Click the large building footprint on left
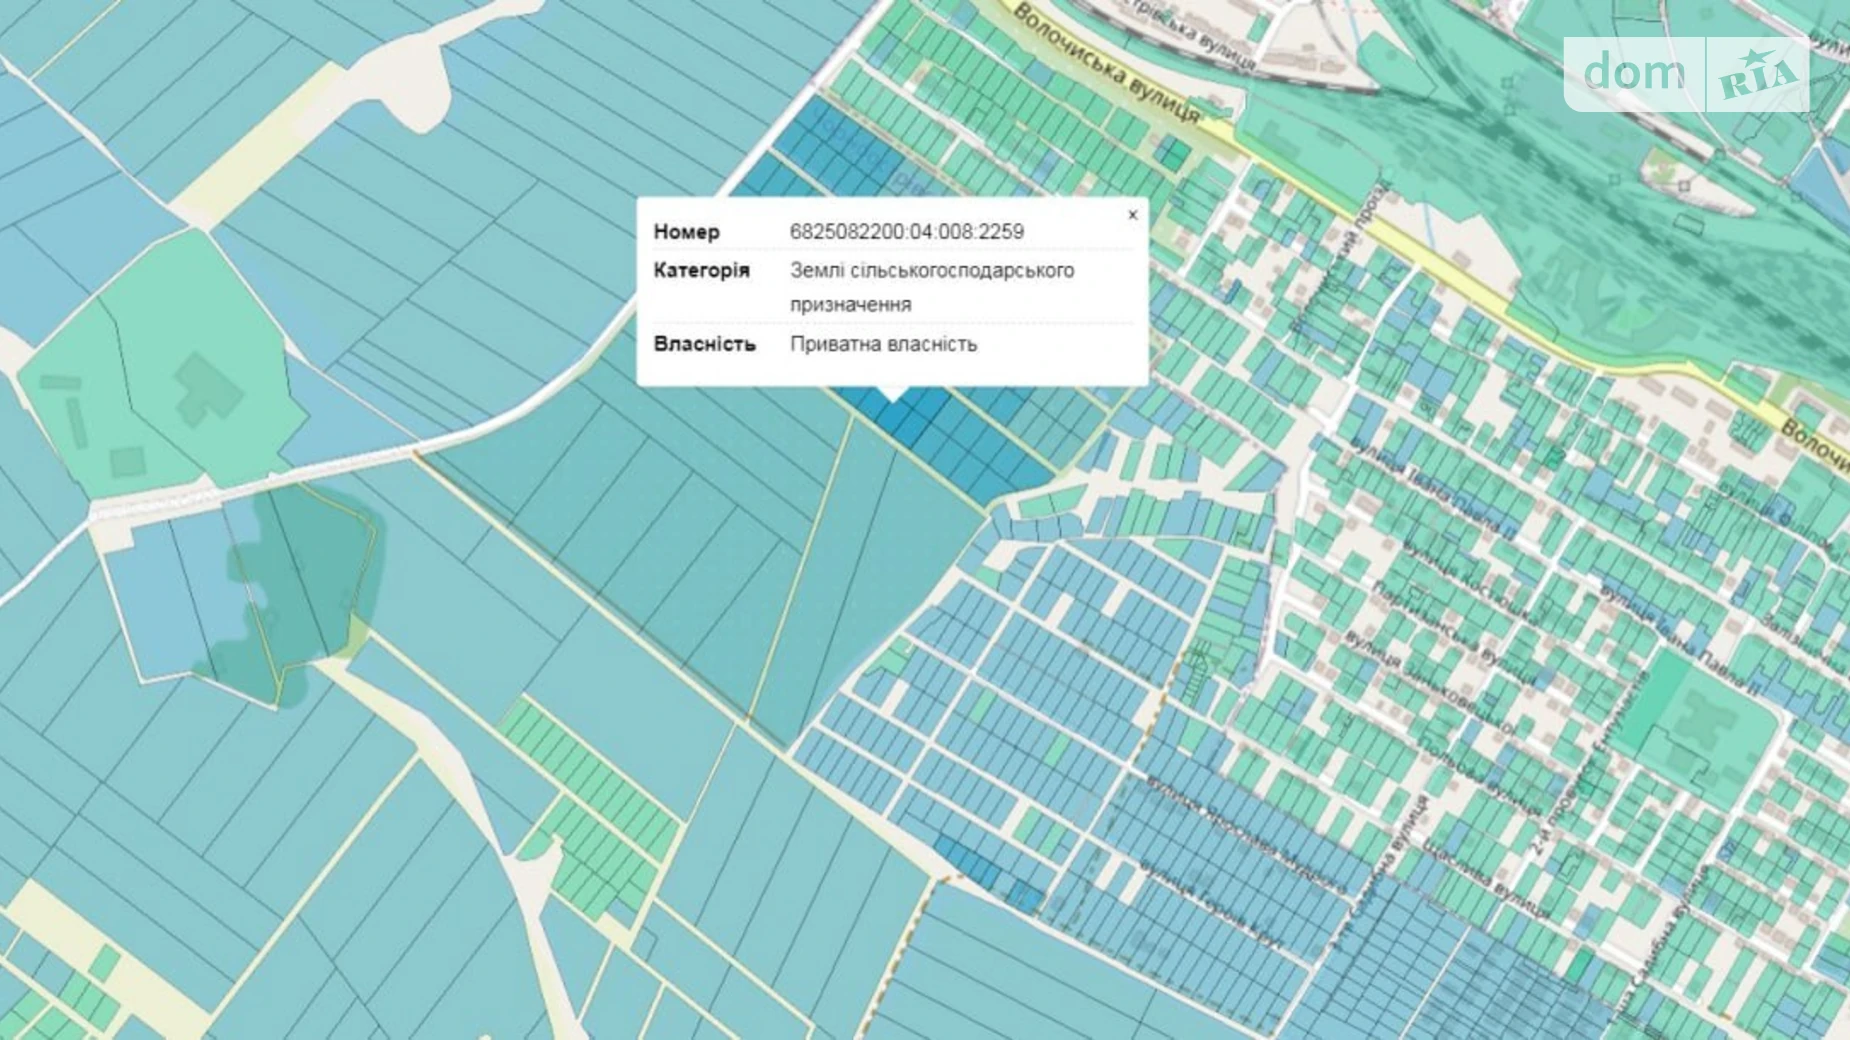This screenshot has height=1040, width=1850. pyautogui.click(x=207, y=389)
